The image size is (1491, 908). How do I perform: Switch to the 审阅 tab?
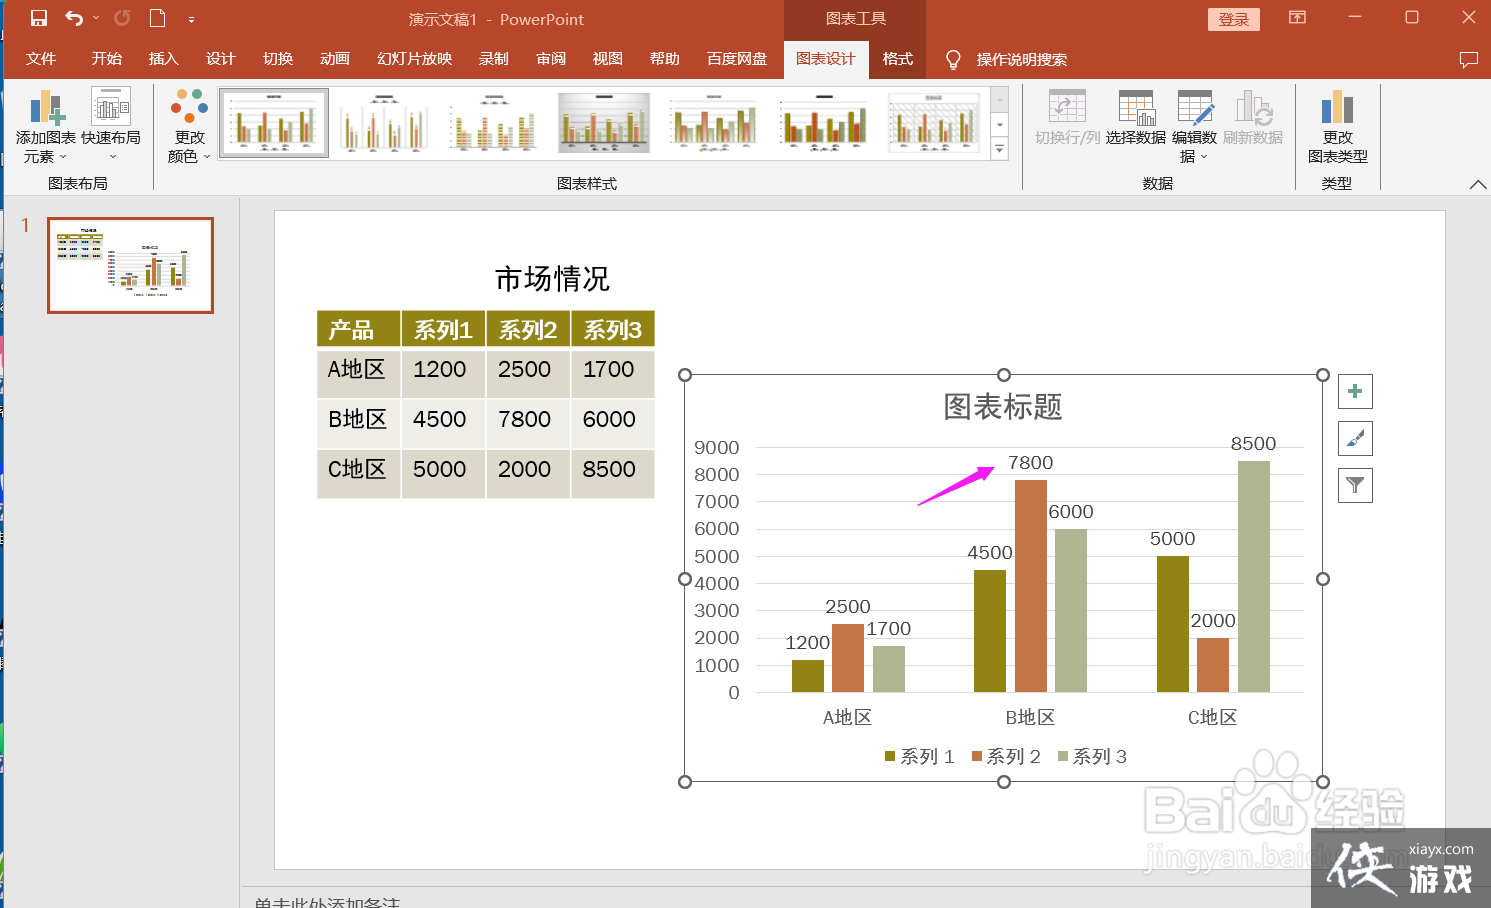551,59
